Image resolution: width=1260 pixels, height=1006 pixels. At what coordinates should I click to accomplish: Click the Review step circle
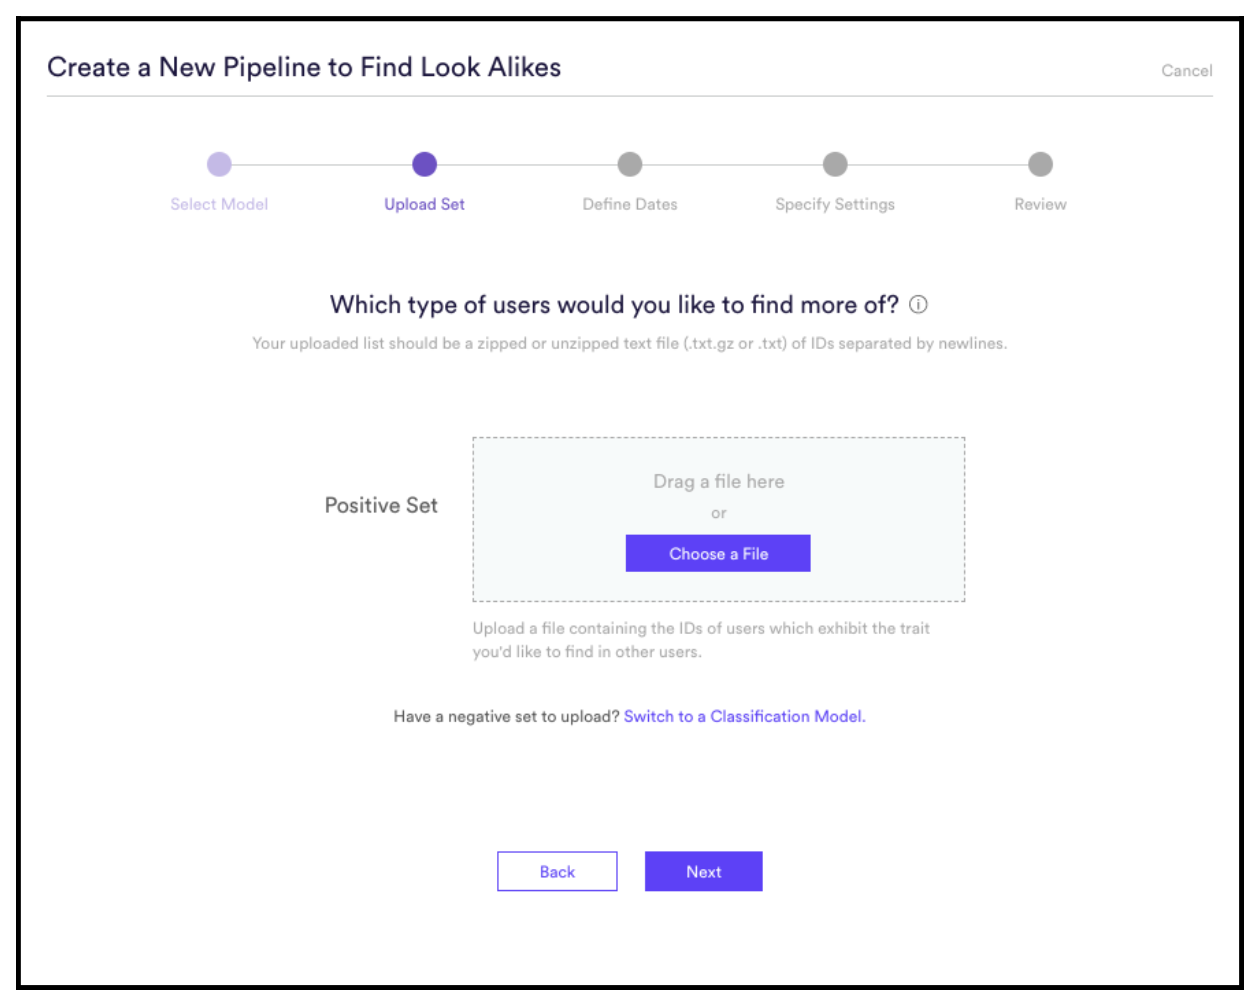1040,164
